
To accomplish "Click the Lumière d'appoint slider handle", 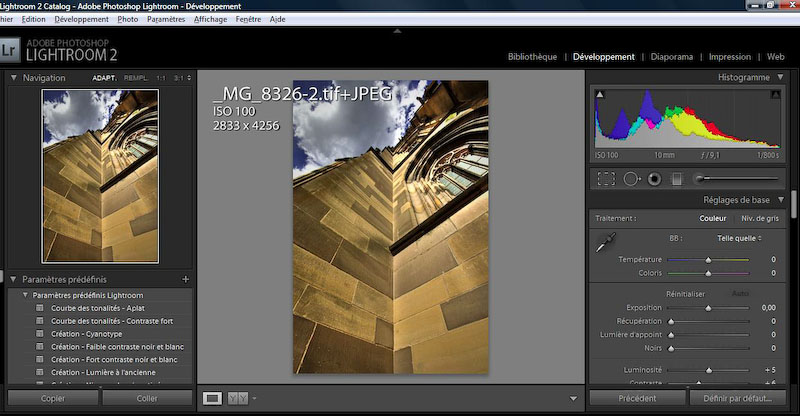I will click(671, 335).
